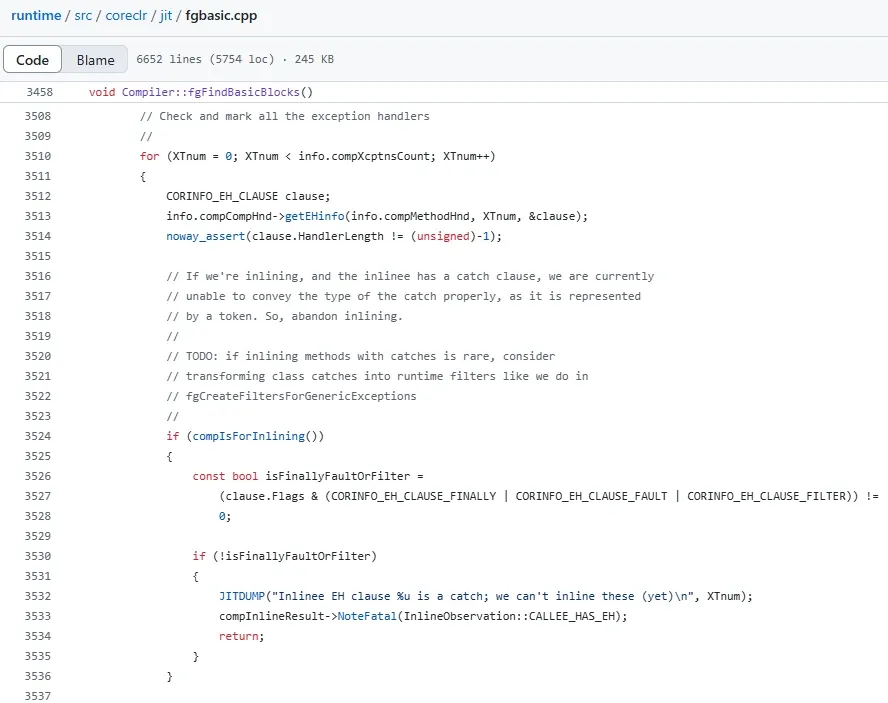Click the comment mentioning fgCreateFiltersForGenericExceptions

[291, 397]
